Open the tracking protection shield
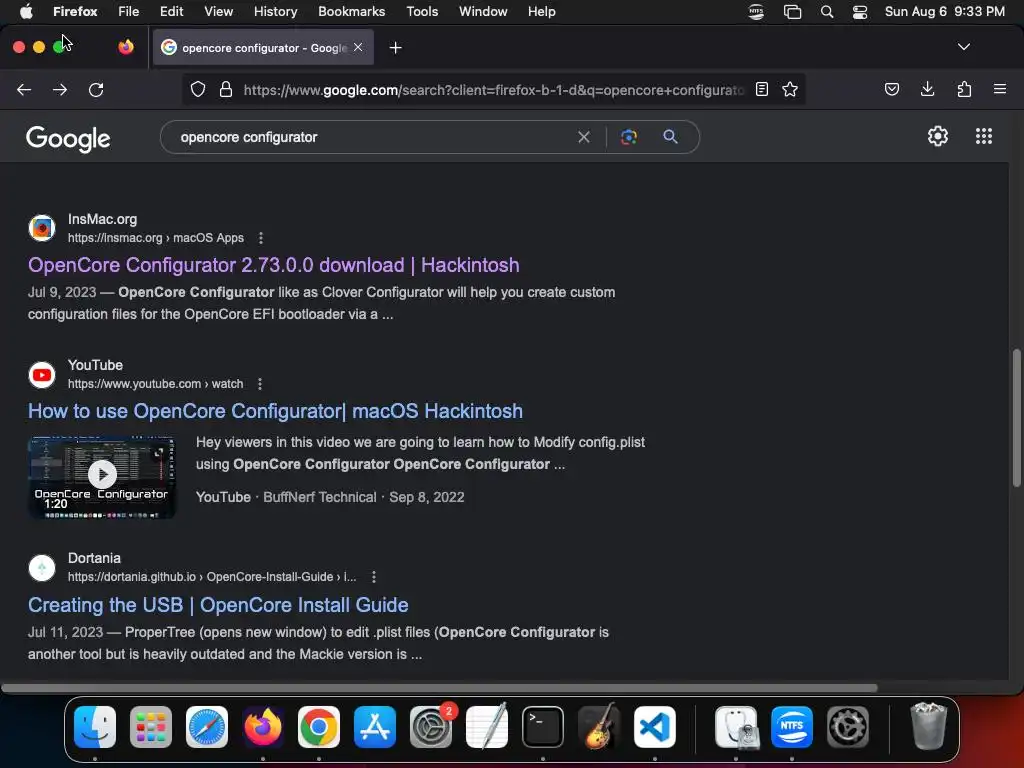This screenshot has width=1024, height=768. [x=198, y=89]
